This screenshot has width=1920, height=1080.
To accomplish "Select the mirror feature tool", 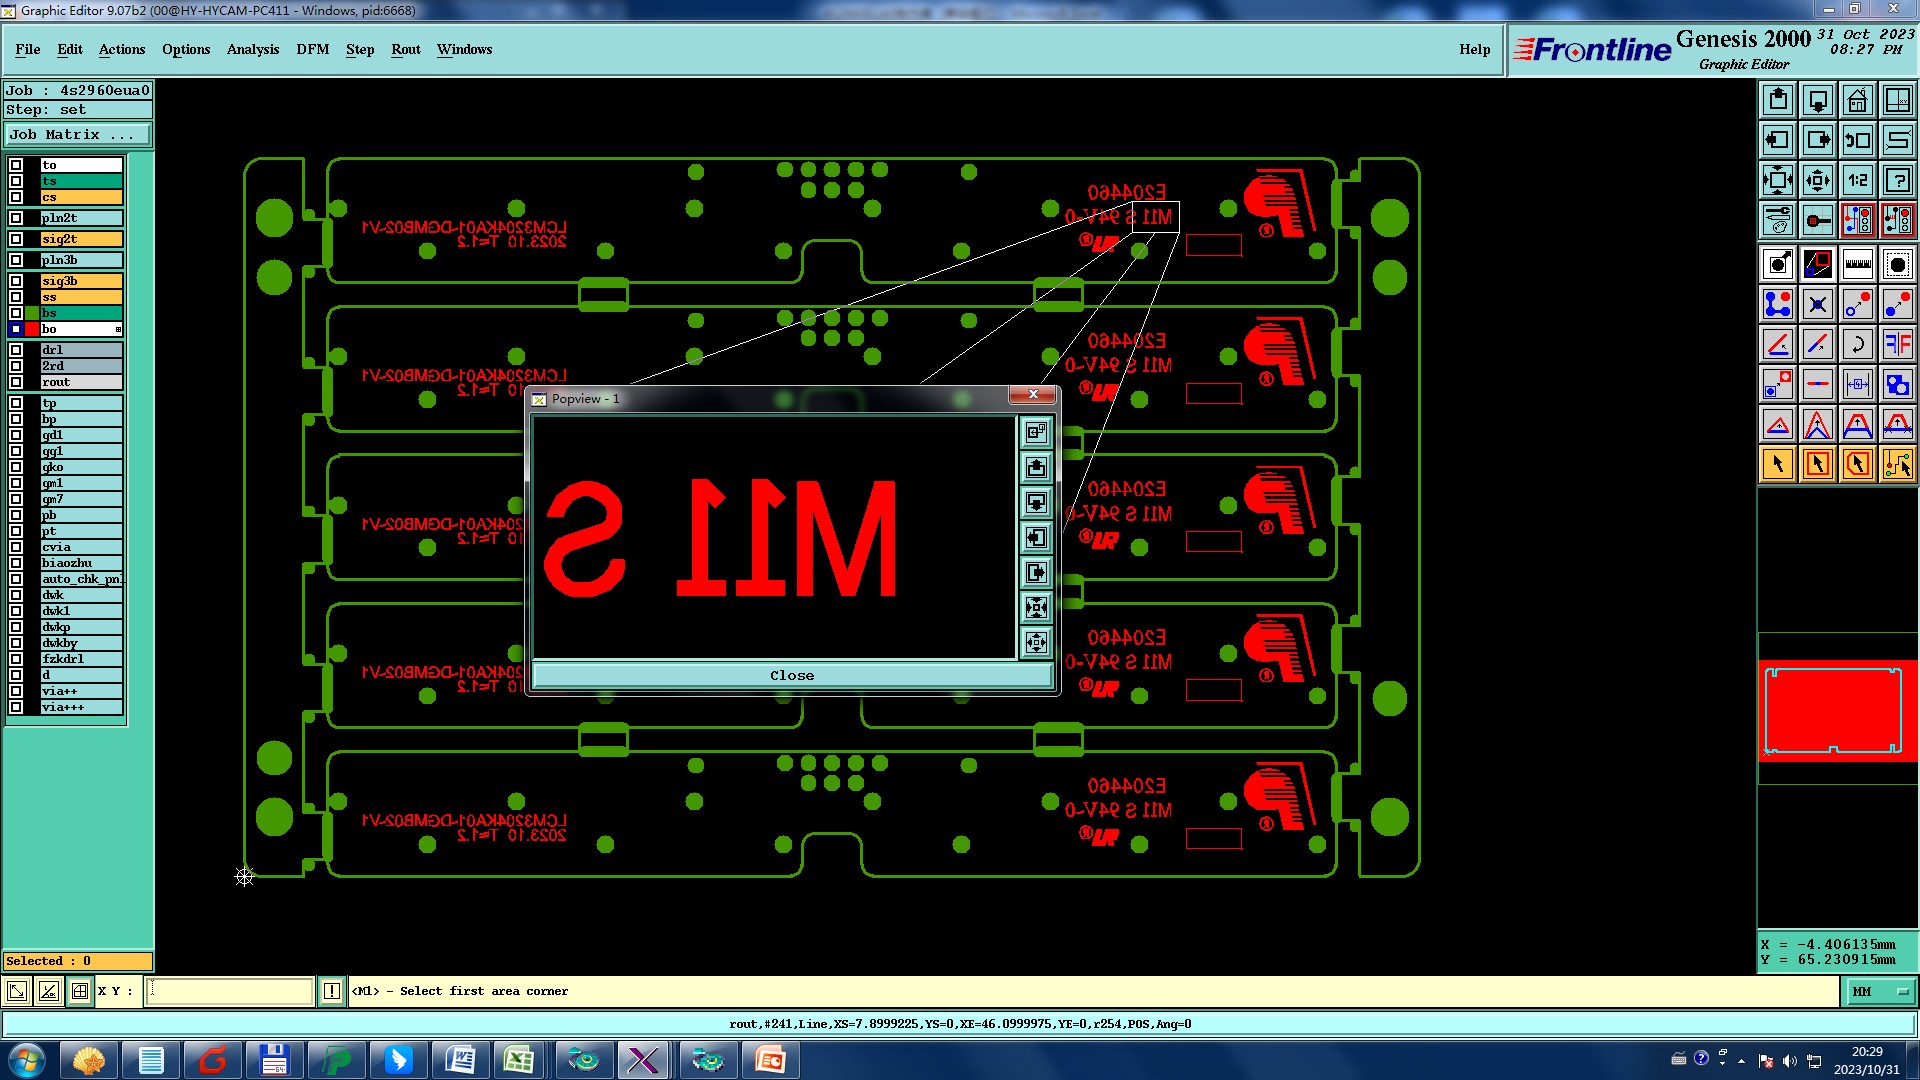I will (1897, 344).
